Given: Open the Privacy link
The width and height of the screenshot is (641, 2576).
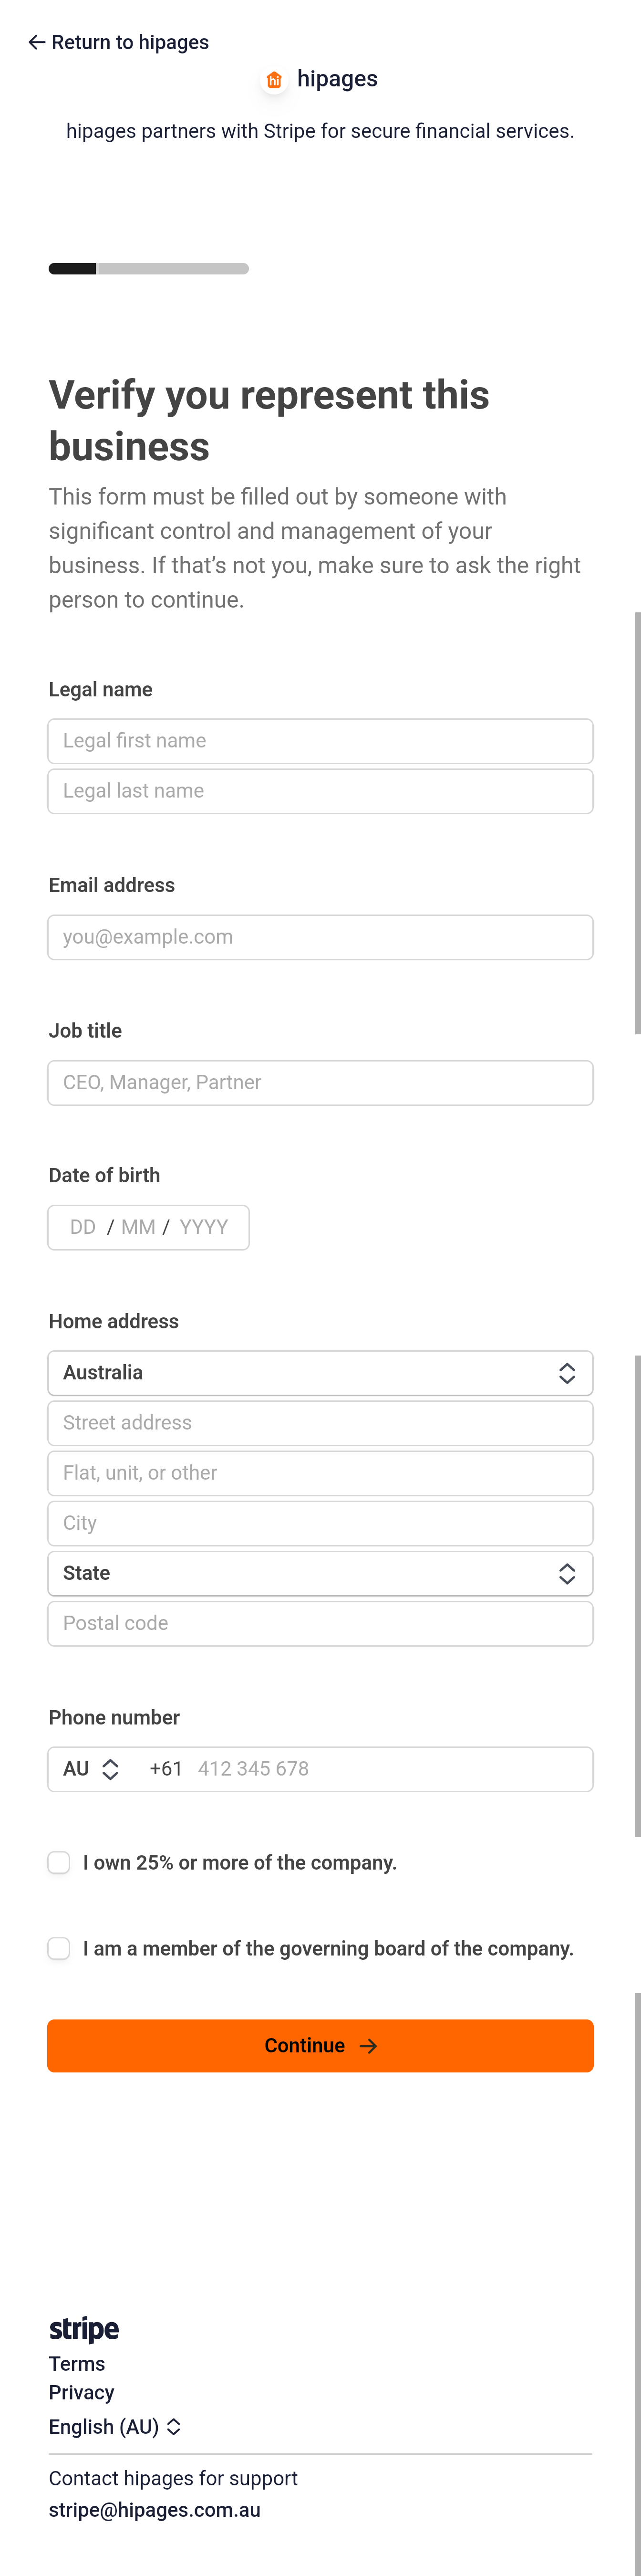Looking at the screenshot, I should coord(82,2393).
